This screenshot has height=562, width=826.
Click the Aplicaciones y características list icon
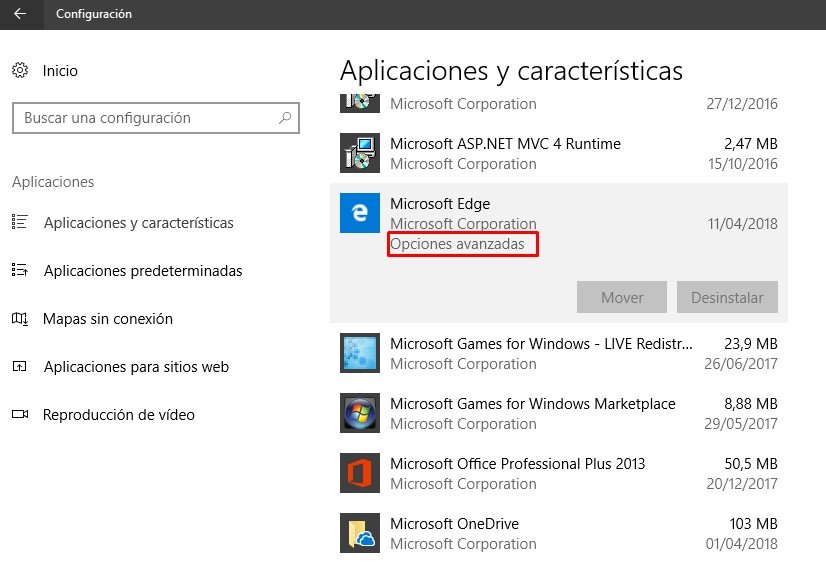point(20,222)
